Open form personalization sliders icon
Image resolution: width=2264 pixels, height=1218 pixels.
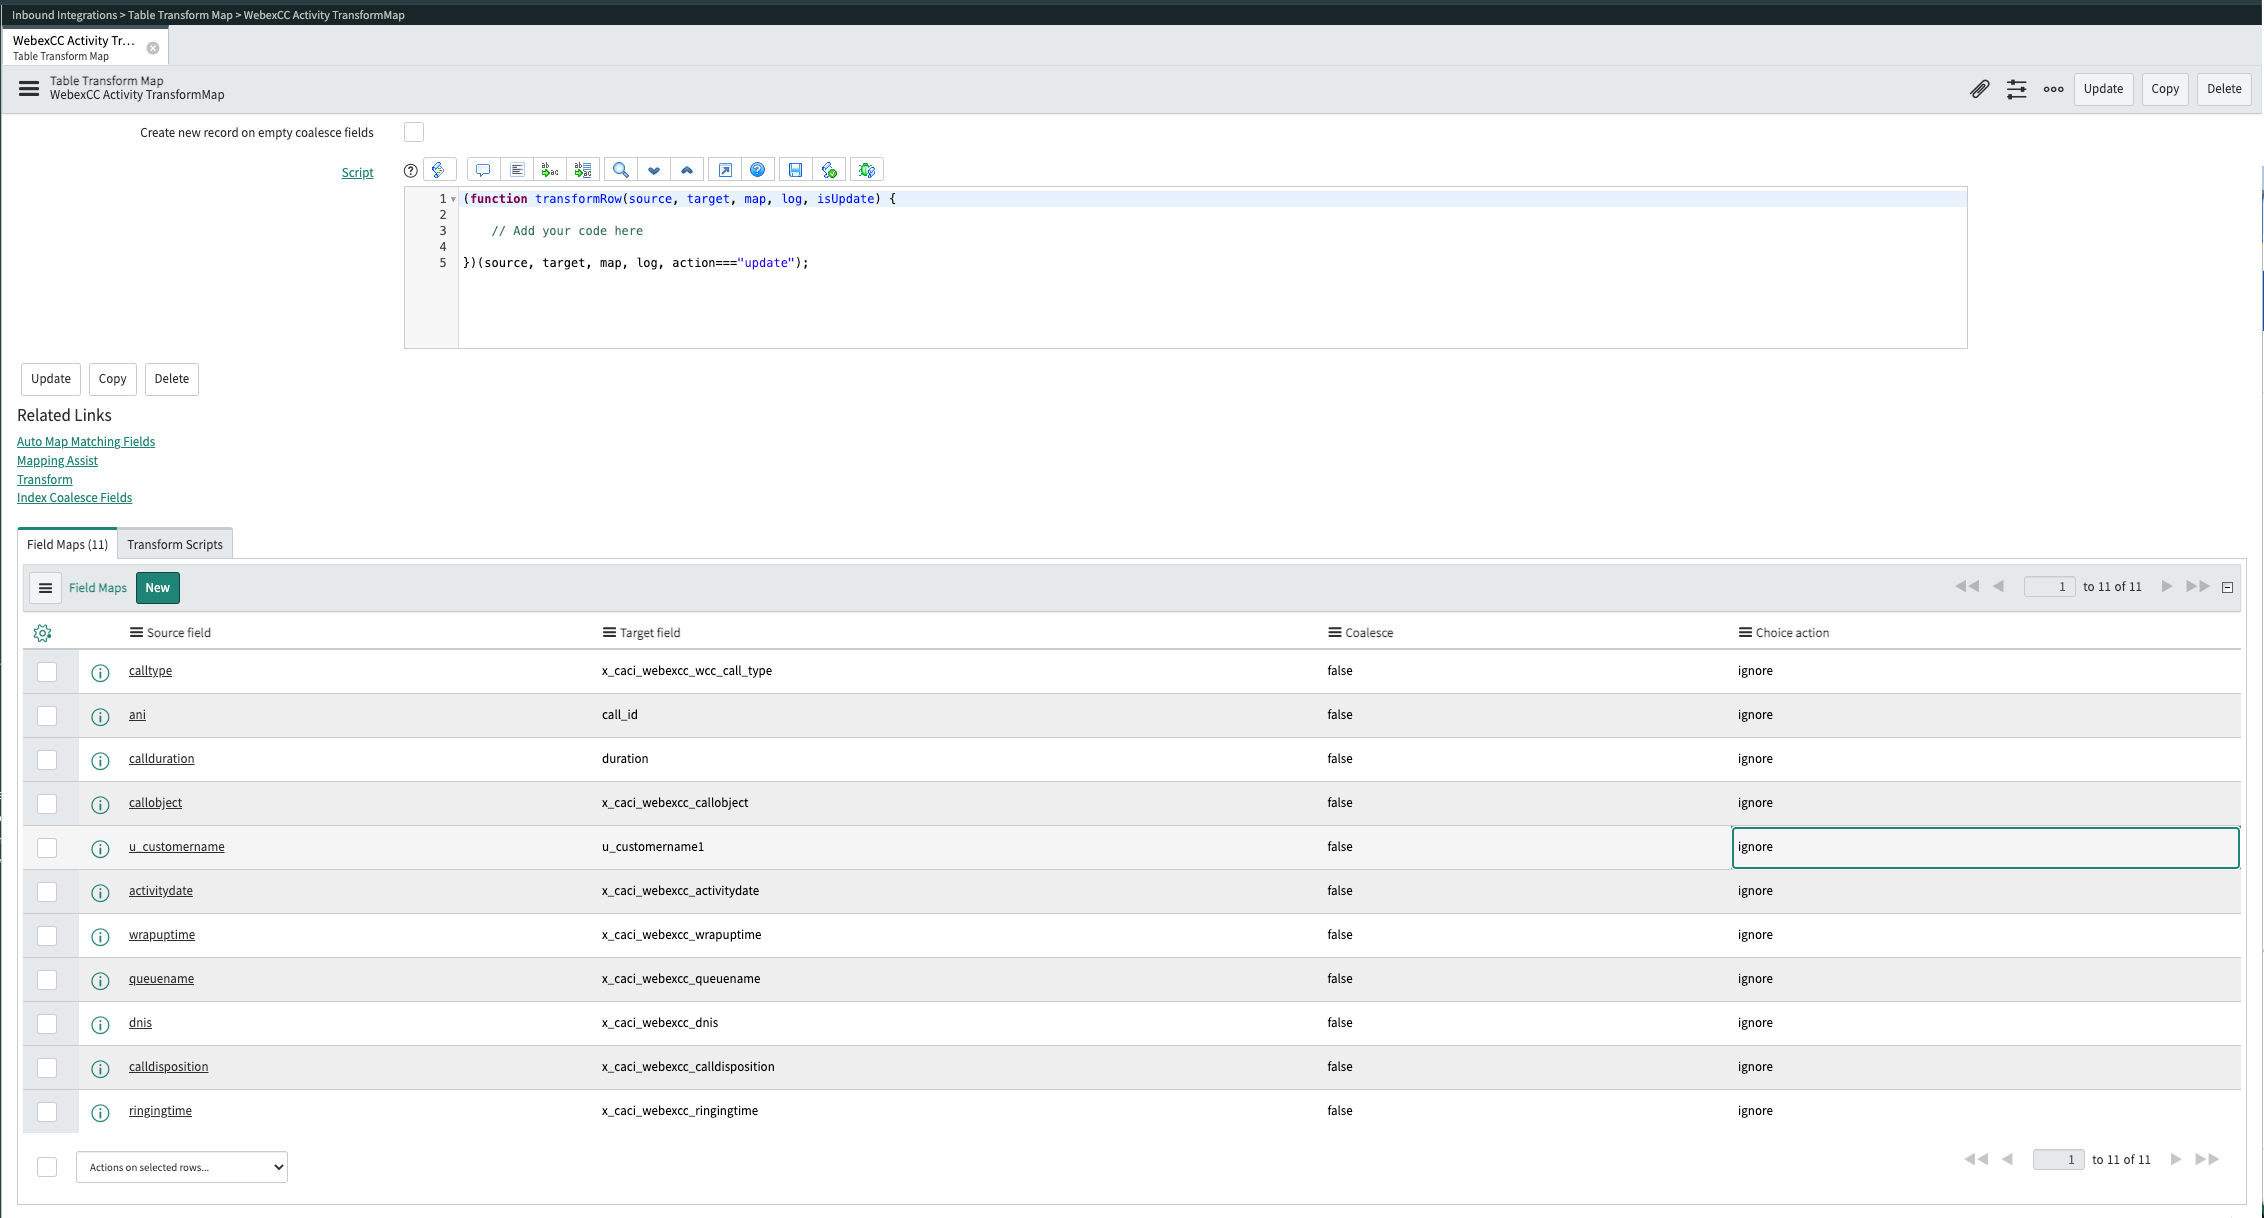[x=2016, y=89]
